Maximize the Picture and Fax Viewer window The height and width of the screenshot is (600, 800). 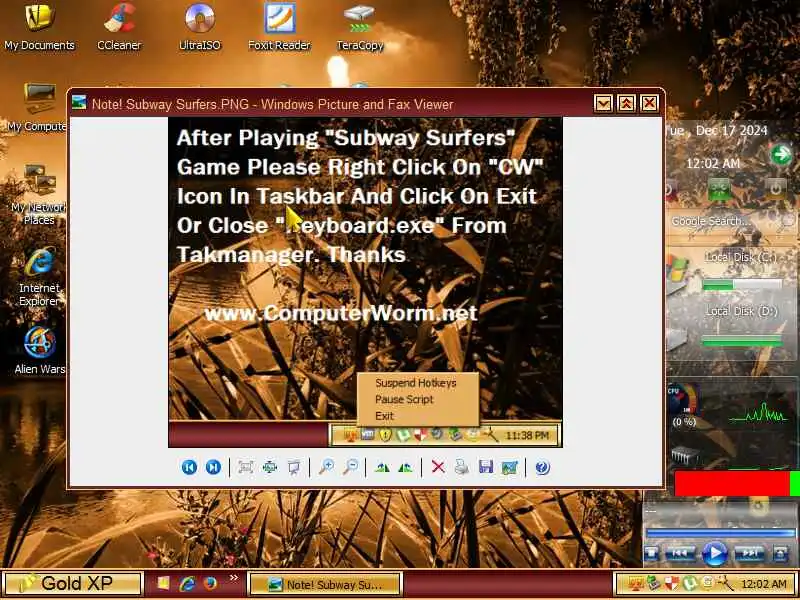point(626,104)
